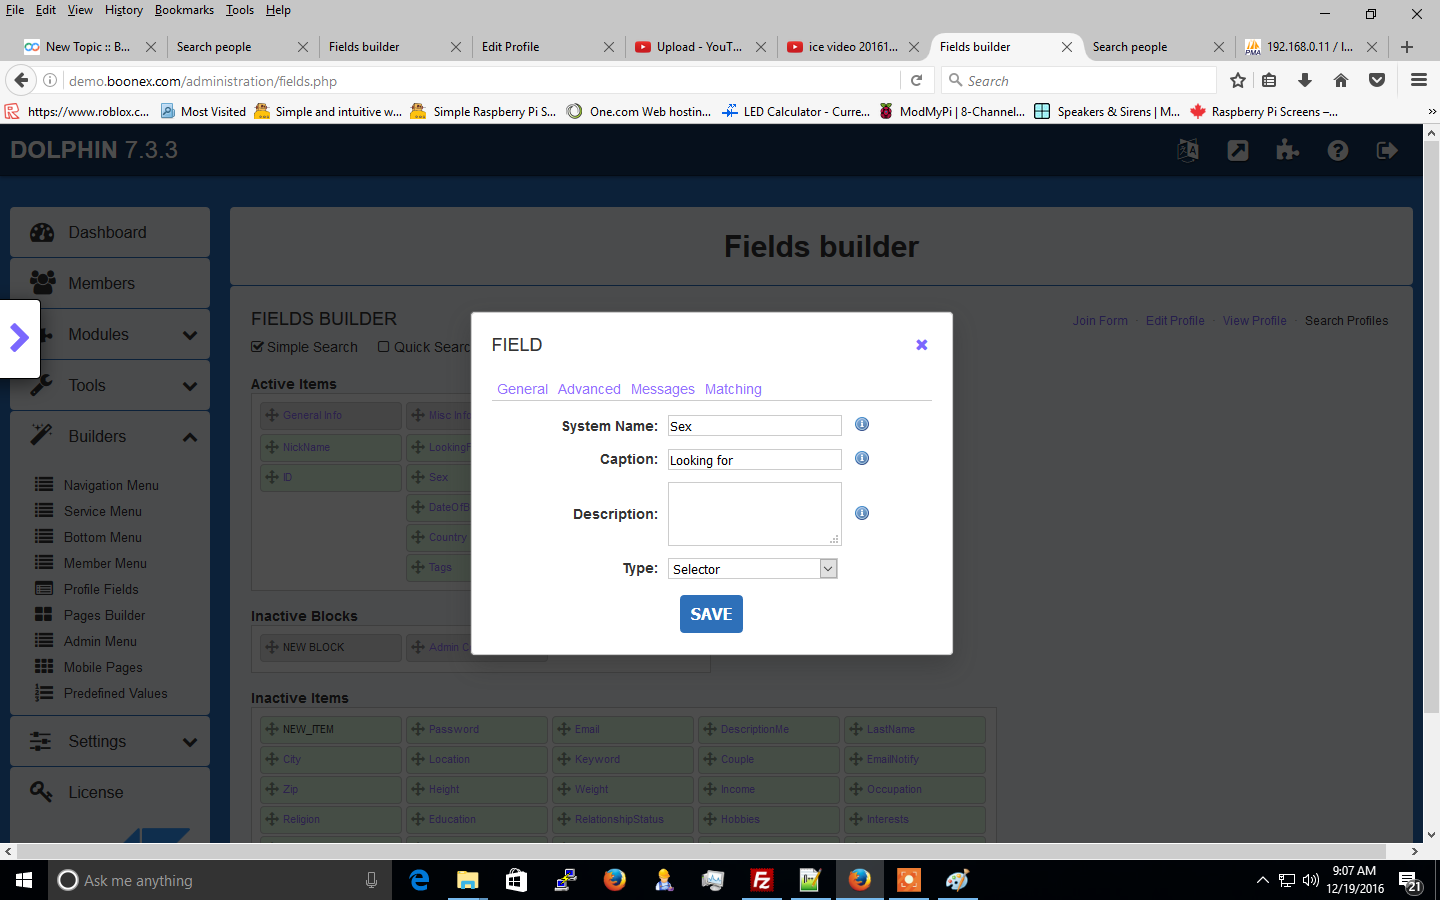Open a new browser tab with plus

point(1407,47)
